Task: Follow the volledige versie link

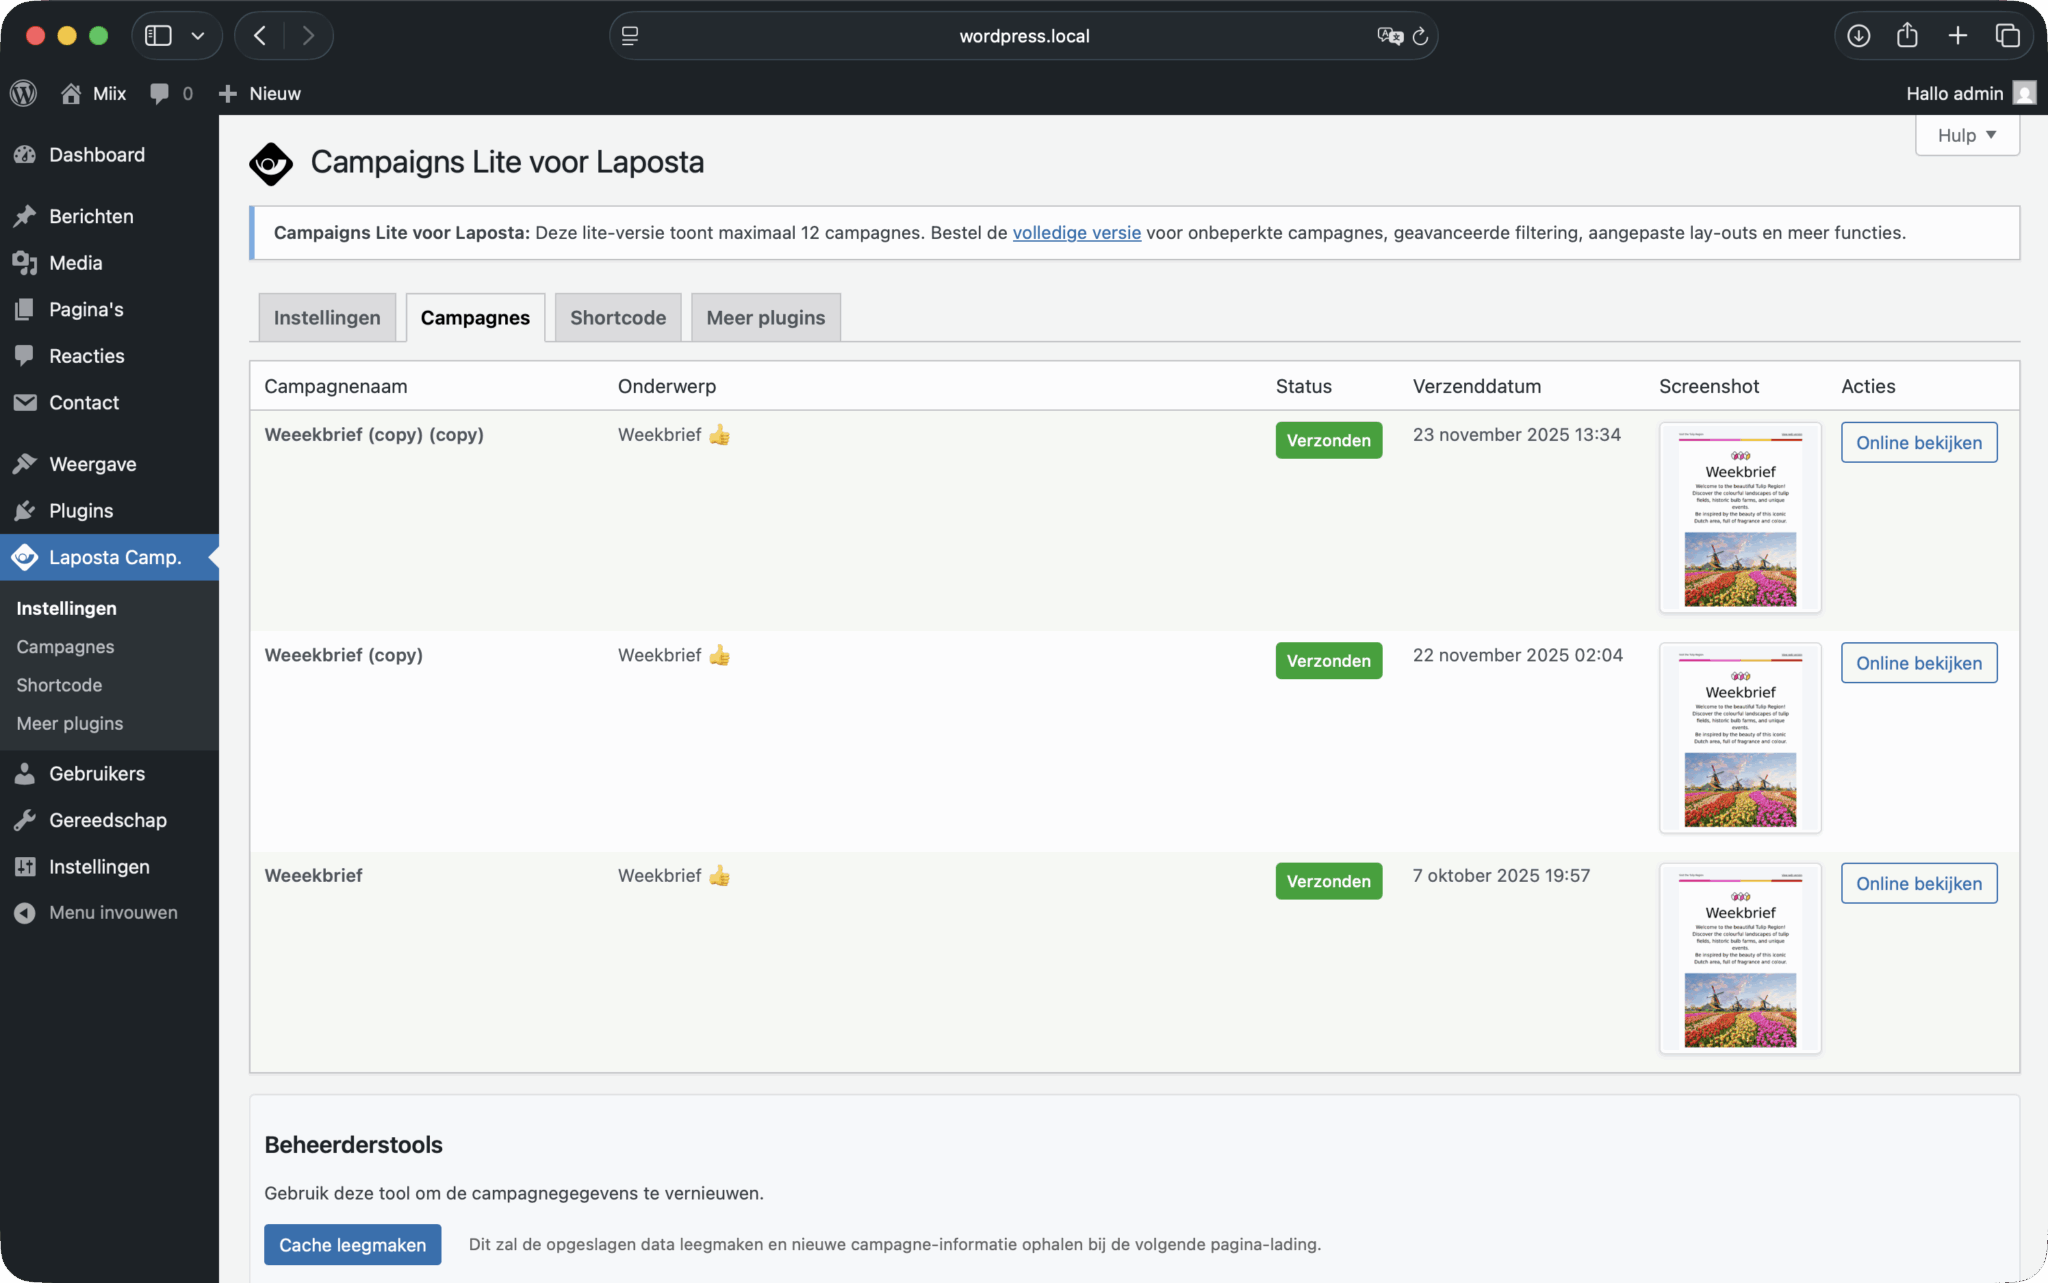Action: pos(1076,232)
